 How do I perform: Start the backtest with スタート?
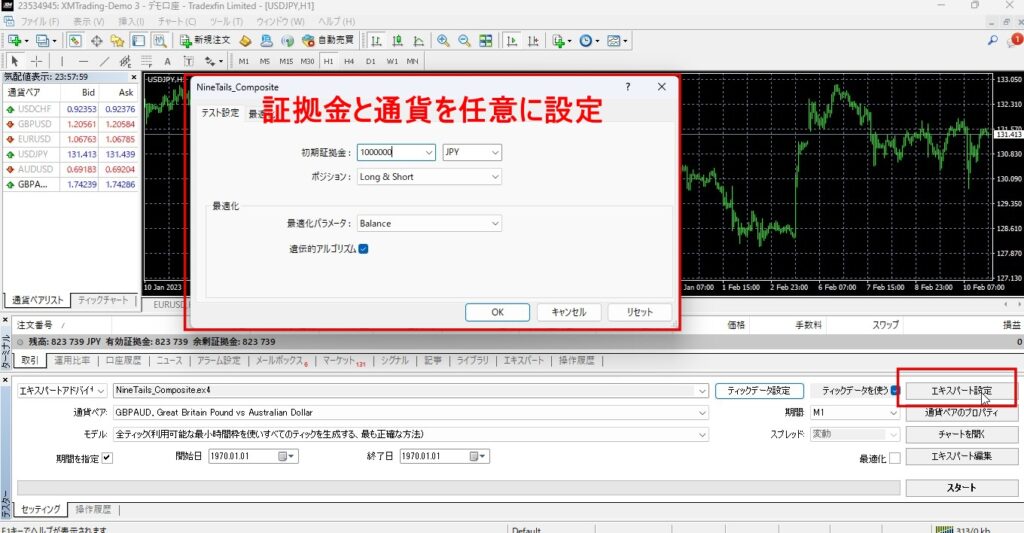click(961, 487)
